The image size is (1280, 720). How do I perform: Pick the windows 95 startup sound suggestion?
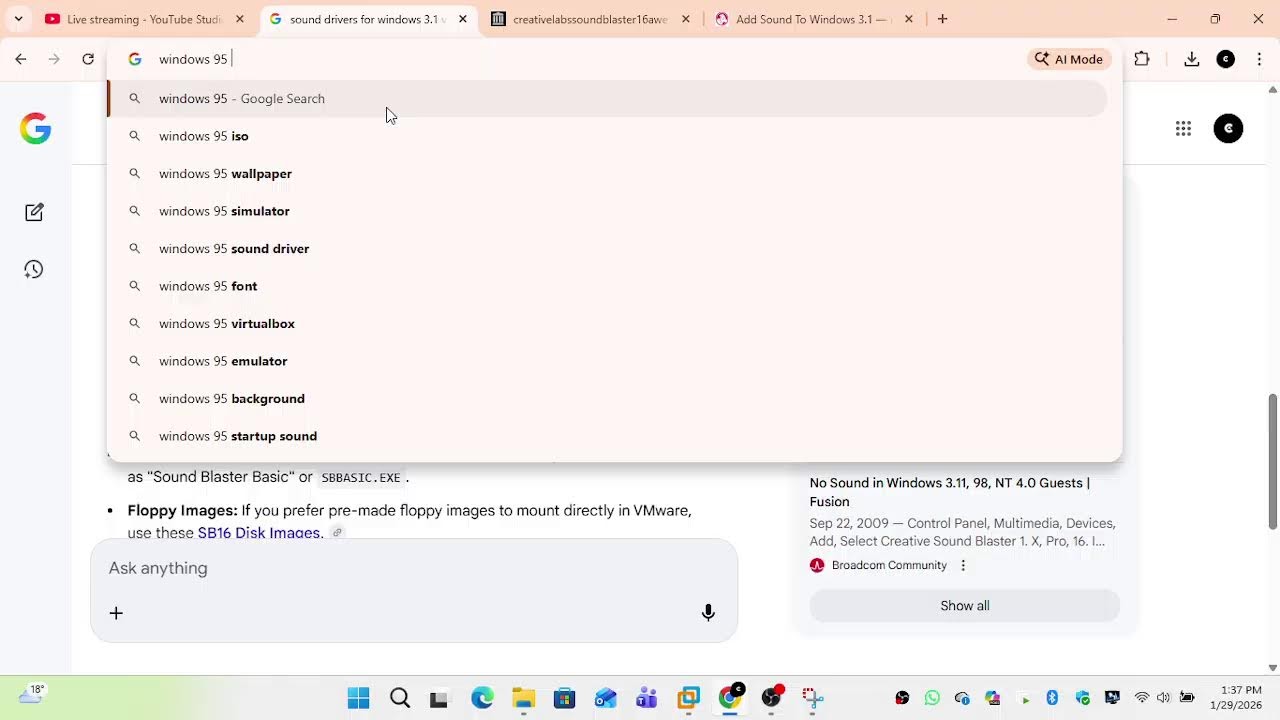[x=607, y=436]
